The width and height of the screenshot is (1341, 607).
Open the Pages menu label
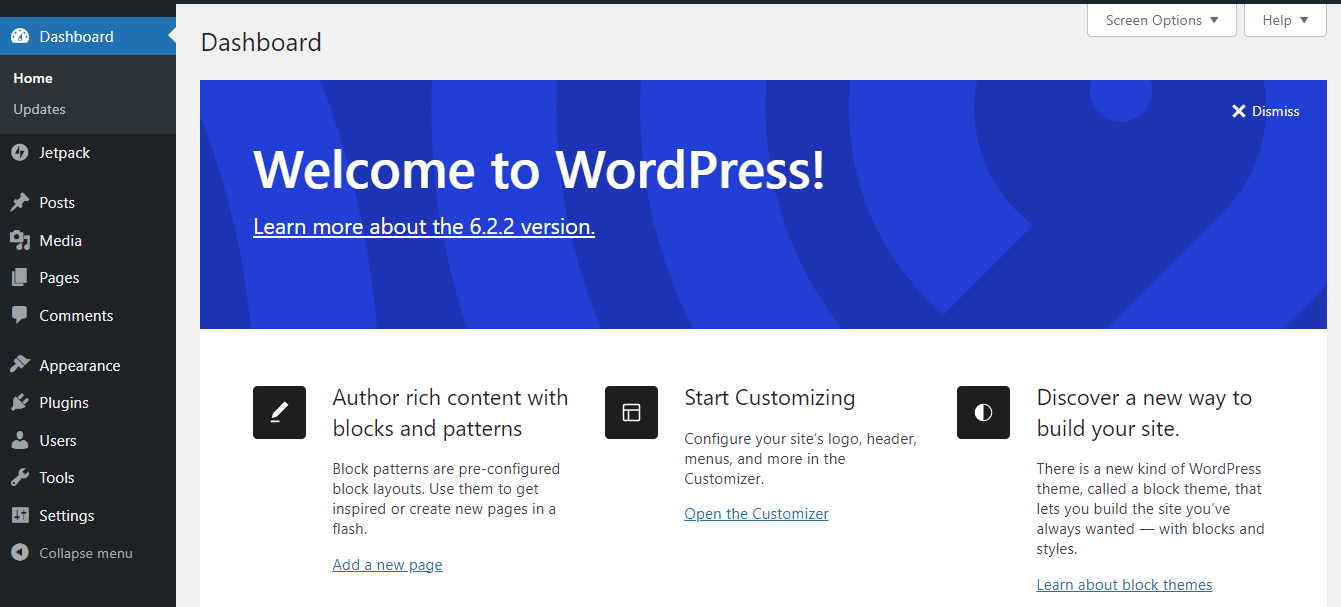[59, 278]
